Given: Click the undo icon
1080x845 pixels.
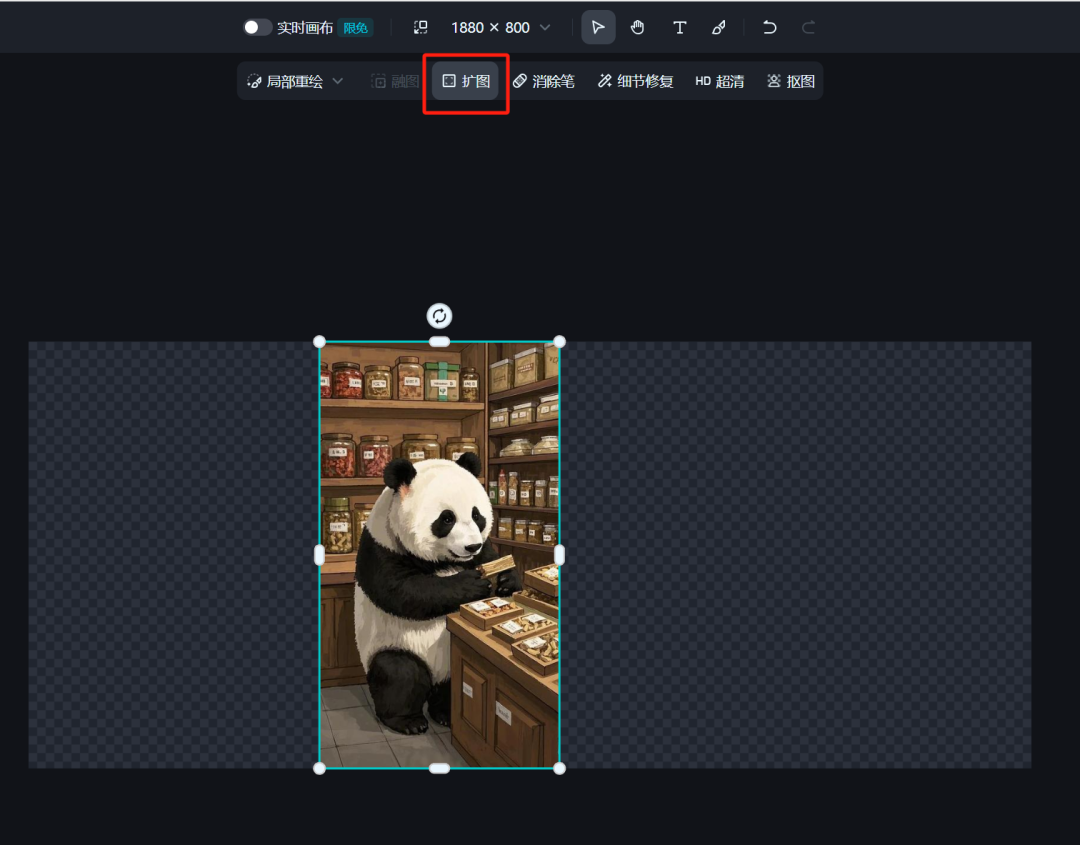Looking at the screenshot, I should [769, 27].
